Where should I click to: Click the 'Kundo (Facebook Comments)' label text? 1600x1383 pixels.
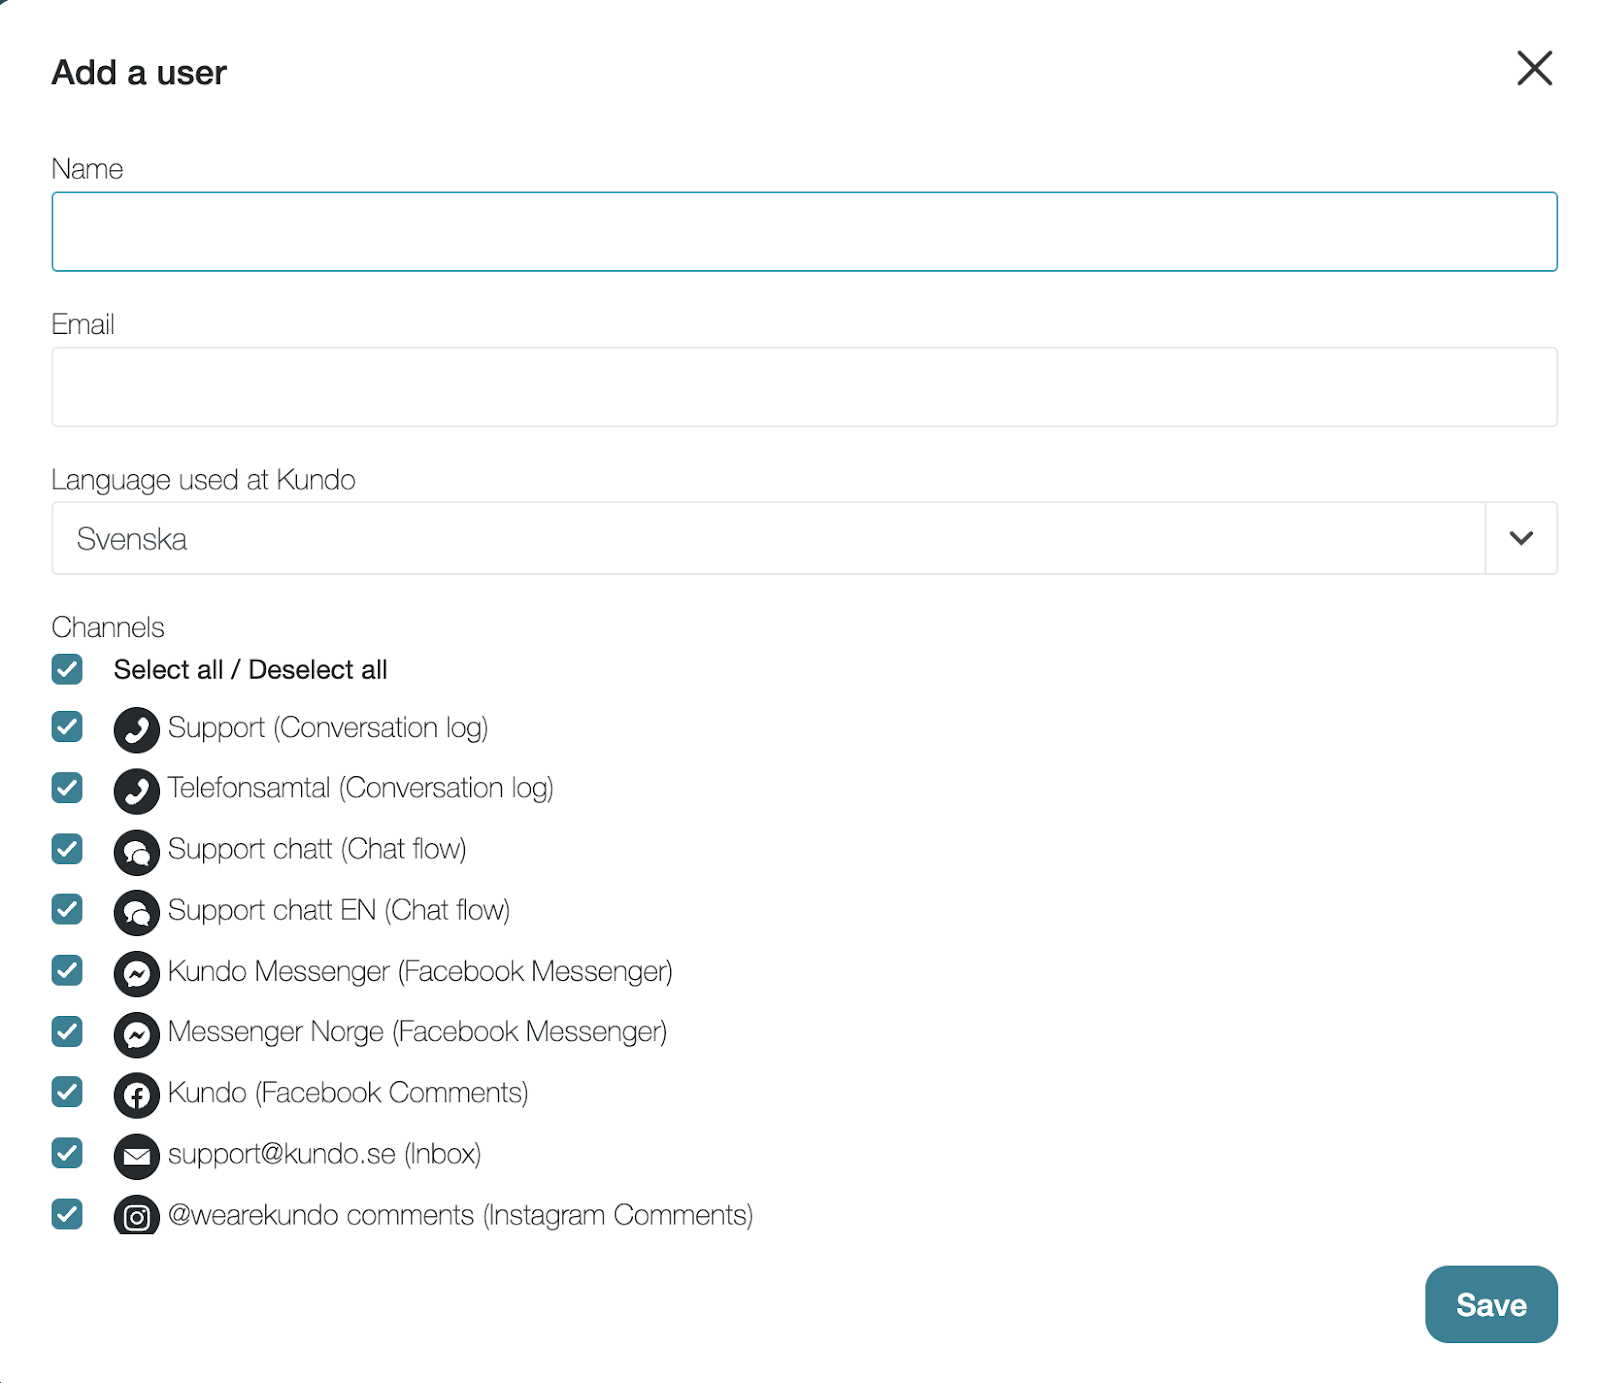[x=348, y=1093]
